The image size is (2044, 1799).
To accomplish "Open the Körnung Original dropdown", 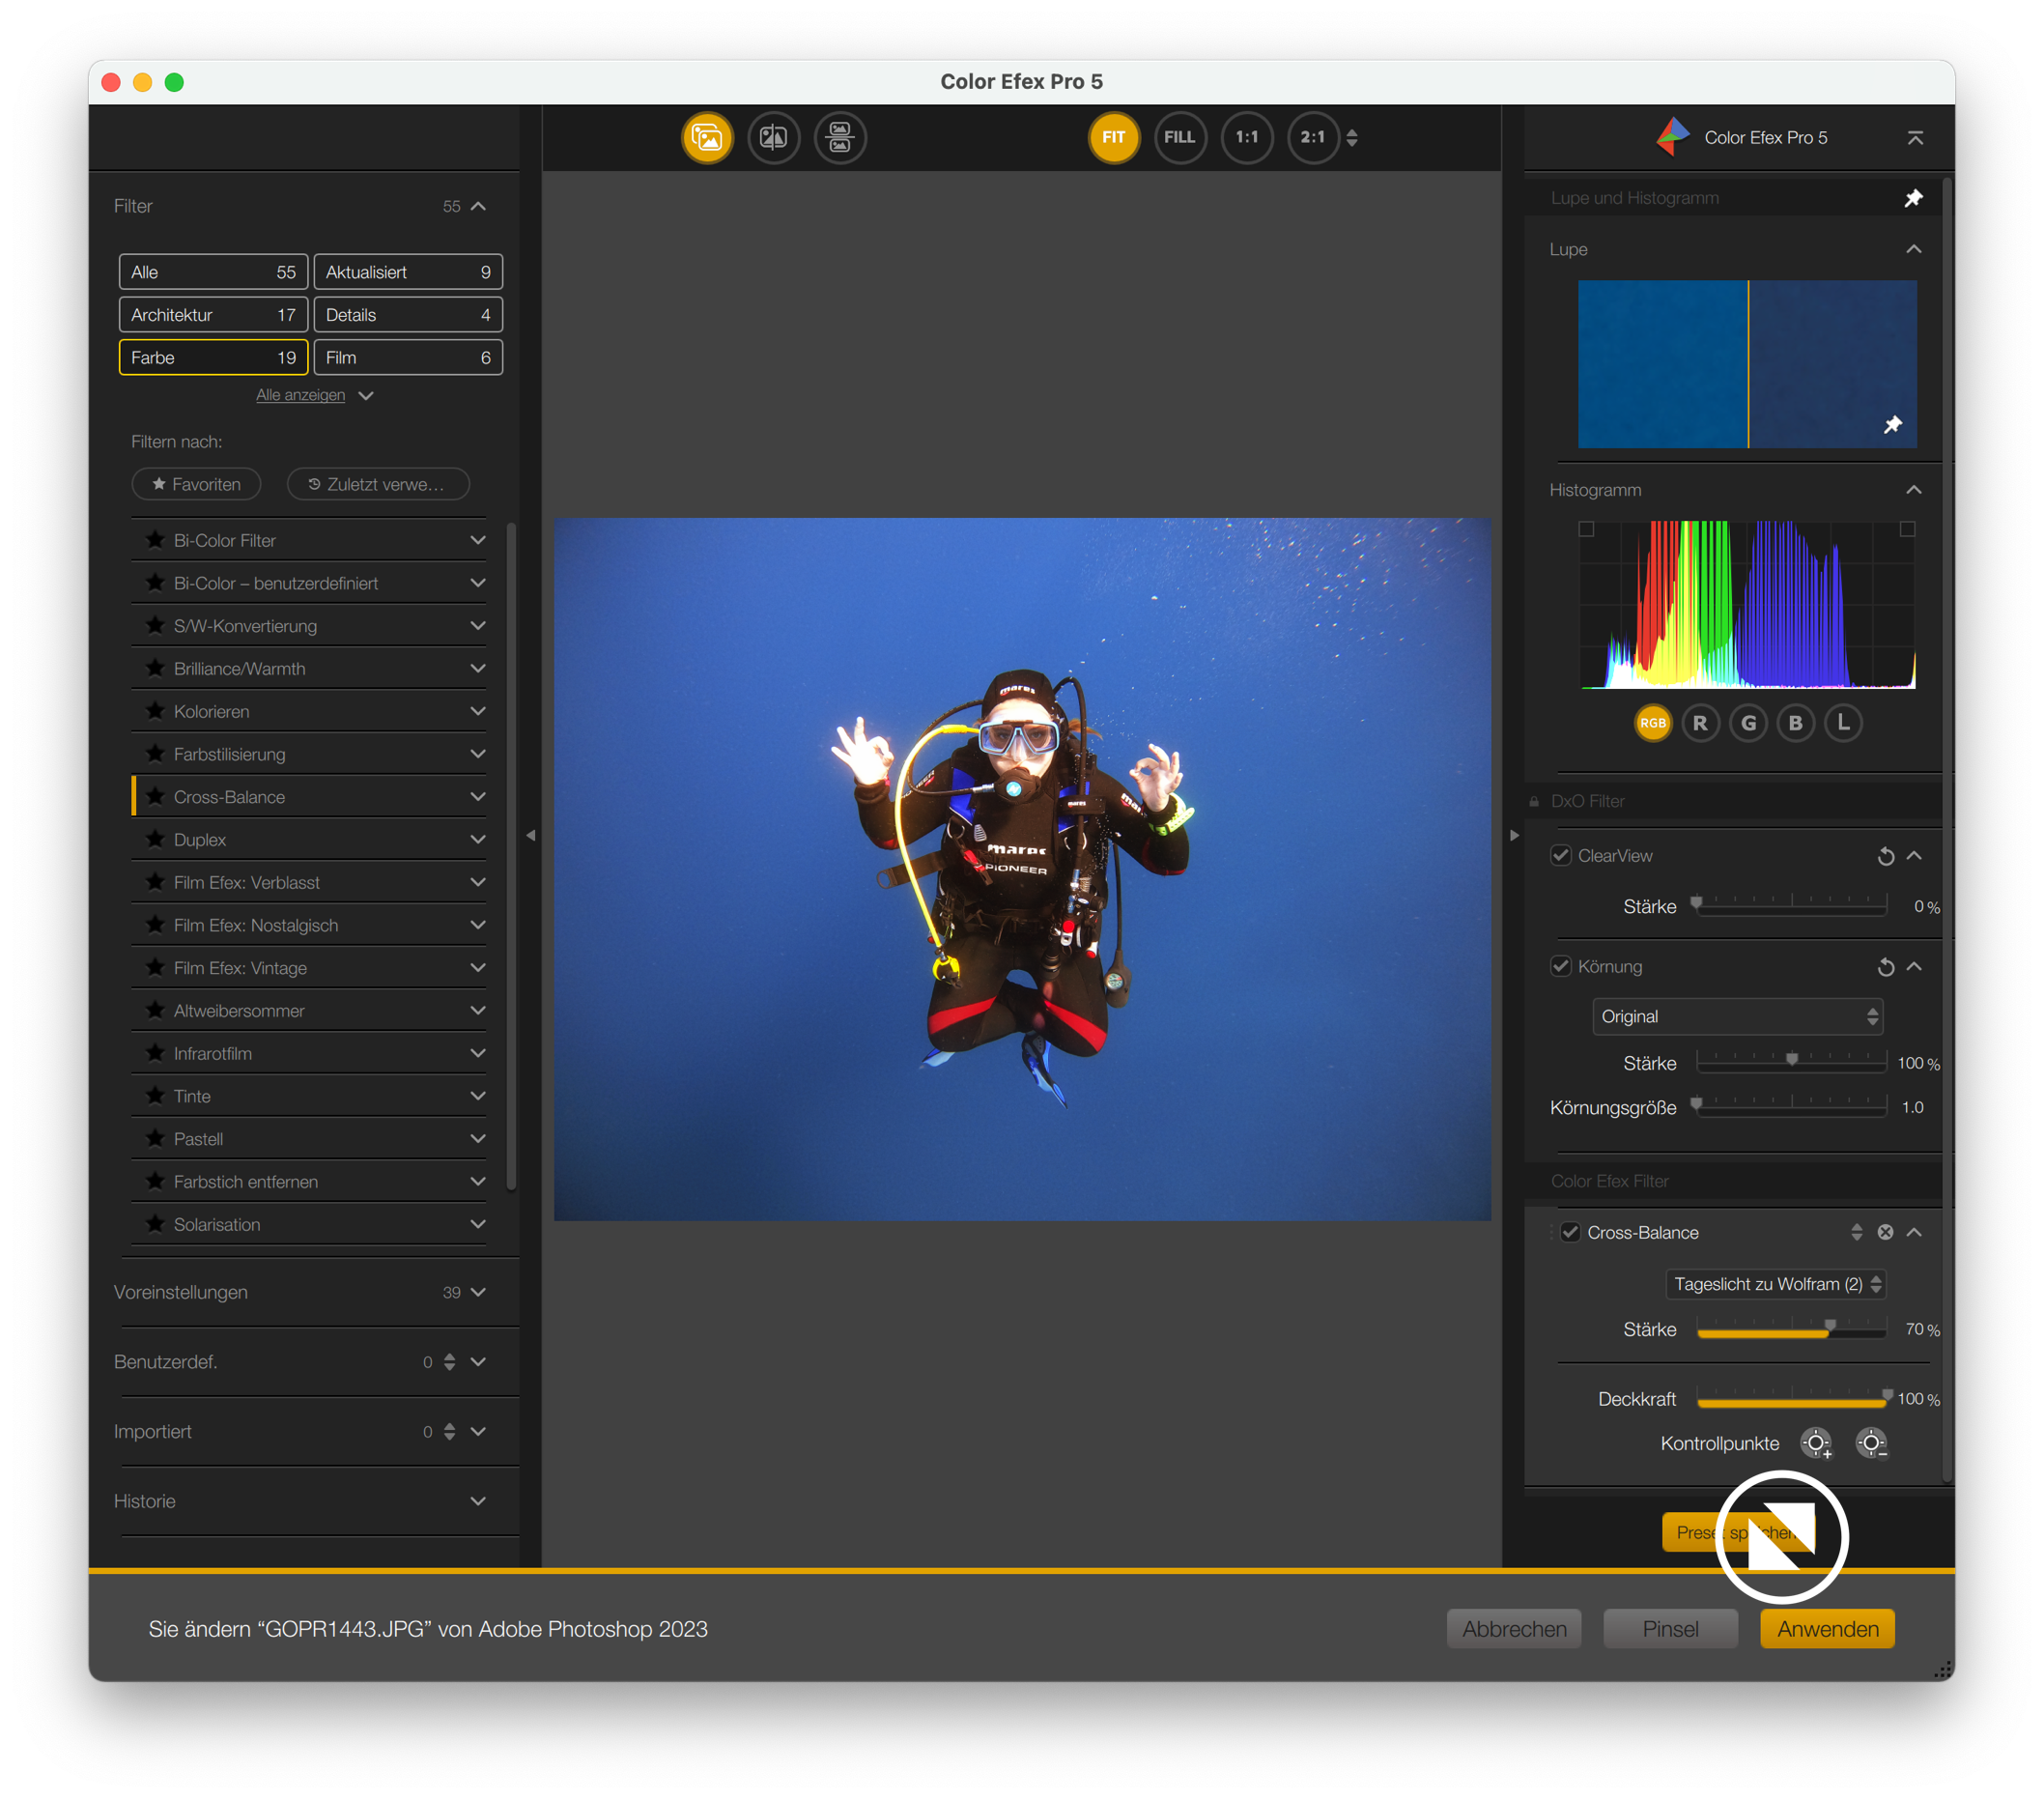I will (1738, 1016).
